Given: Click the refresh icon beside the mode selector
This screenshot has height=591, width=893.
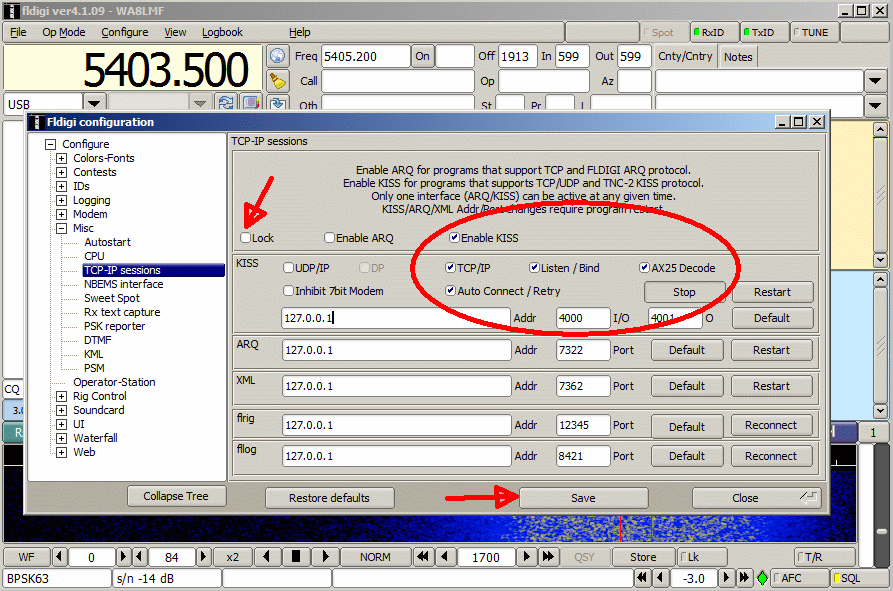Looking at the screenshot, I should coord(226,102).
